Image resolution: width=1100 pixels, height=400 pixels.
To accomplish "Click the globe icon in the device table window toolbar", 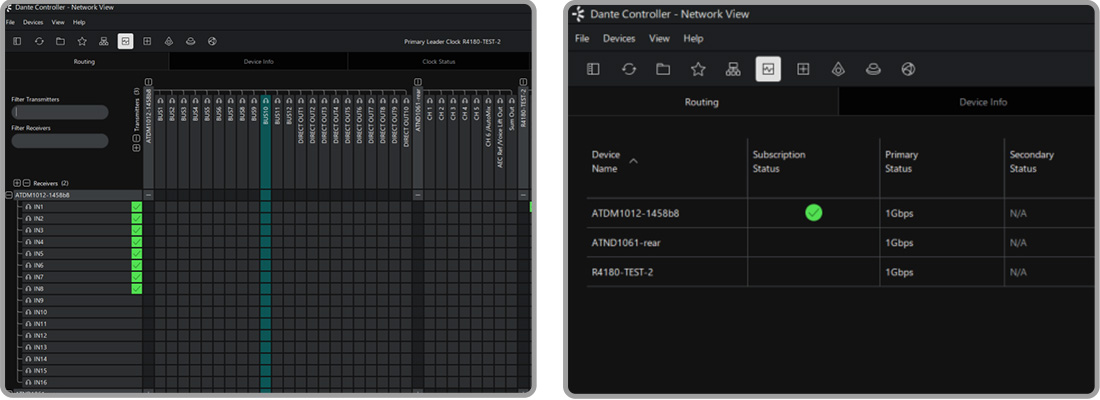I will [x=908, y=69].
